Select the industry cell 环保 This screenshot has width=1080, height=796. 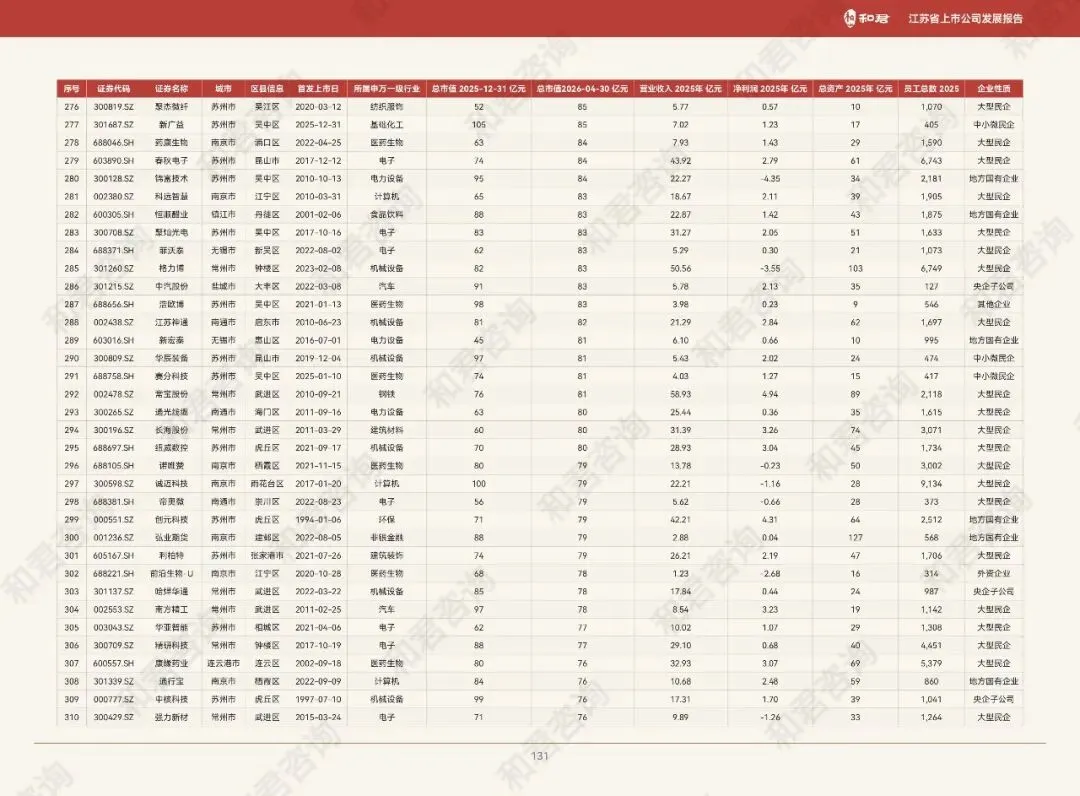pyautogui.click(x=386, y=520)
